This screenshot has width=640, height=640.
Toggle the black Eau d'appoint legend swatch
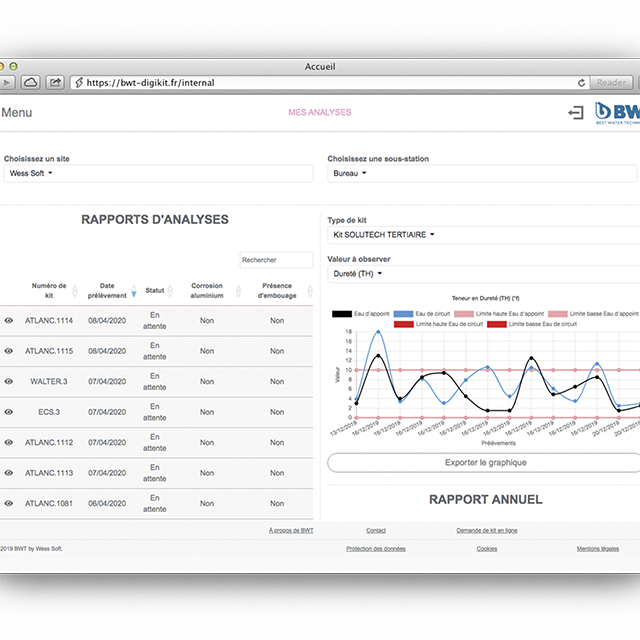[341, 313]
